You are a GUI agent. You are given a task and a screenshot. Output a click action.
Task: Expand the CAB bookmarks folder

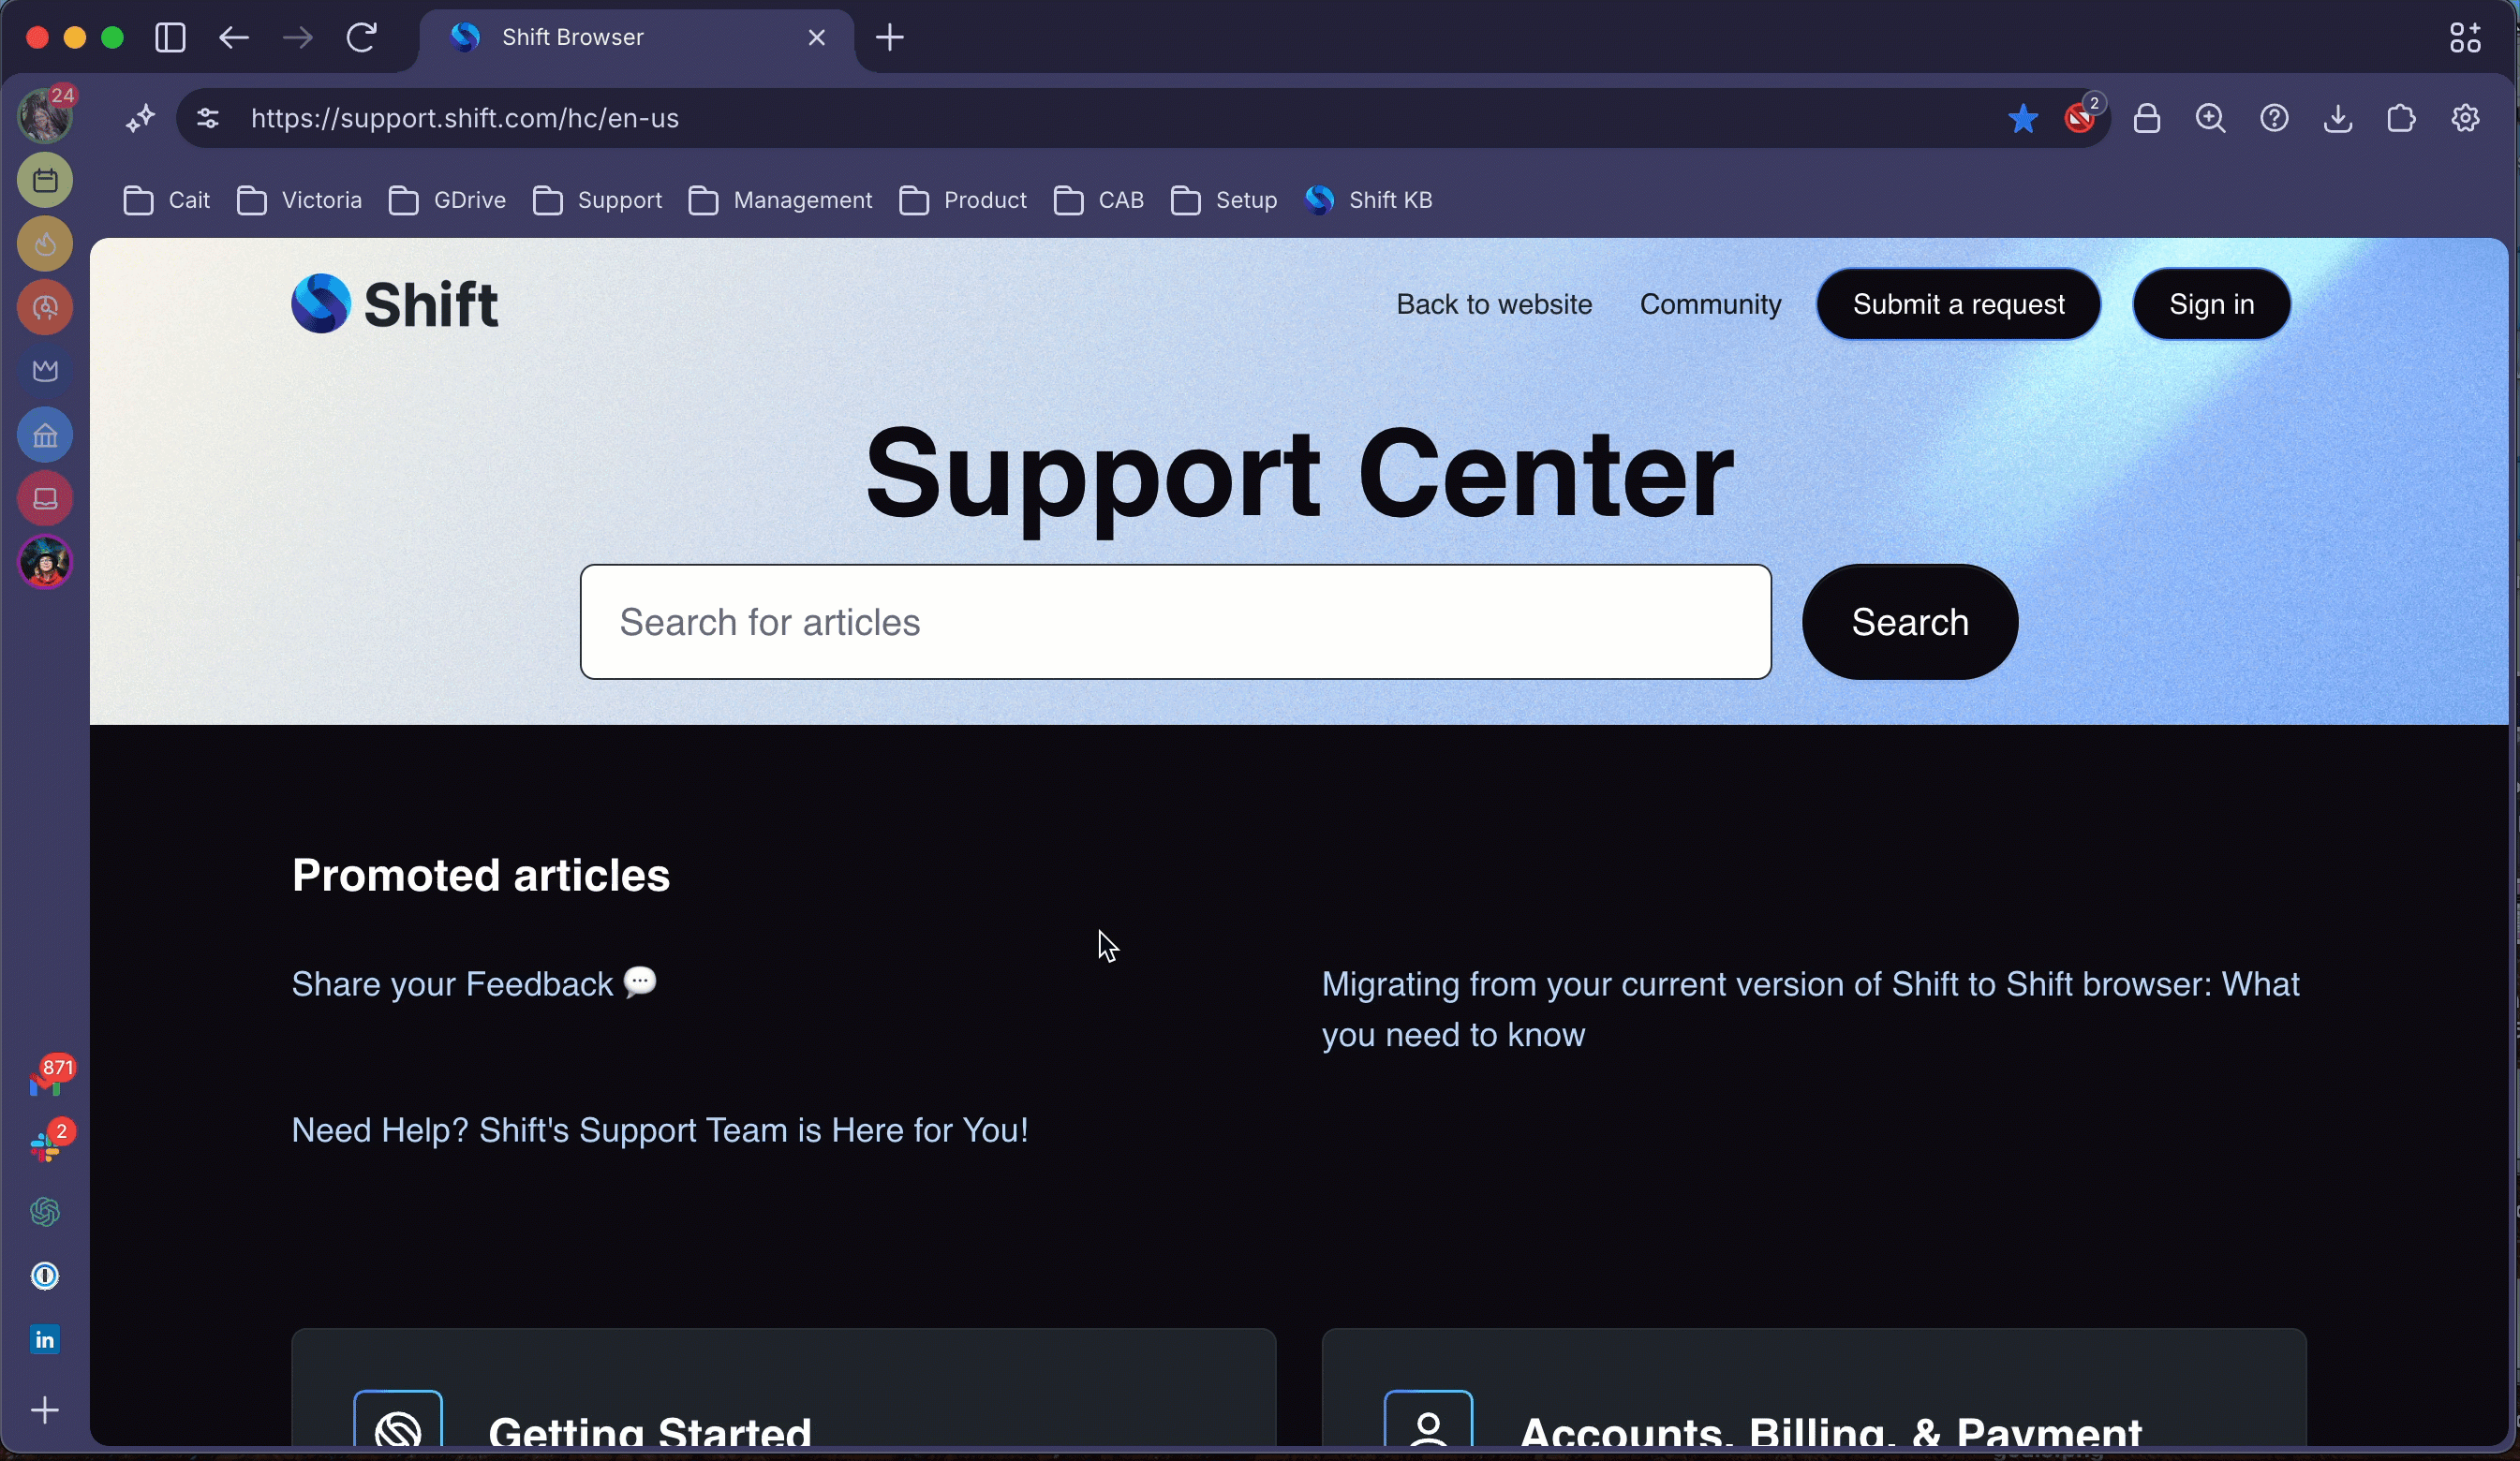point(1098,201)
